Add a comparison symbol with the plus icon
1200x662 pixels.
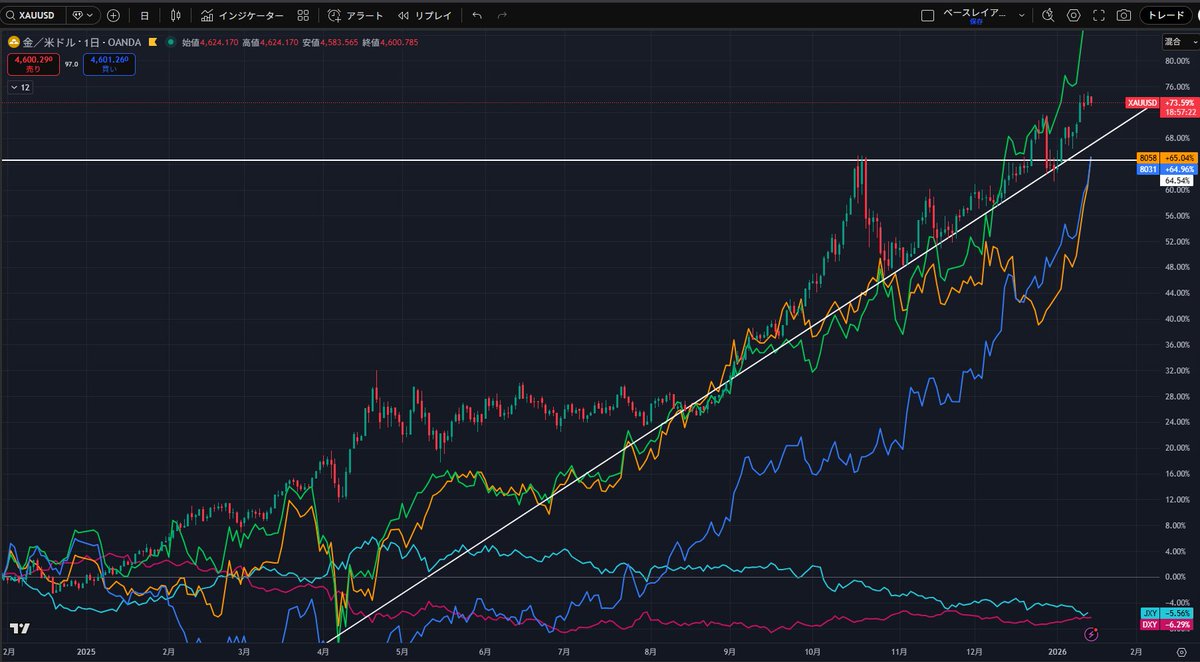click(x=113, y=15)
